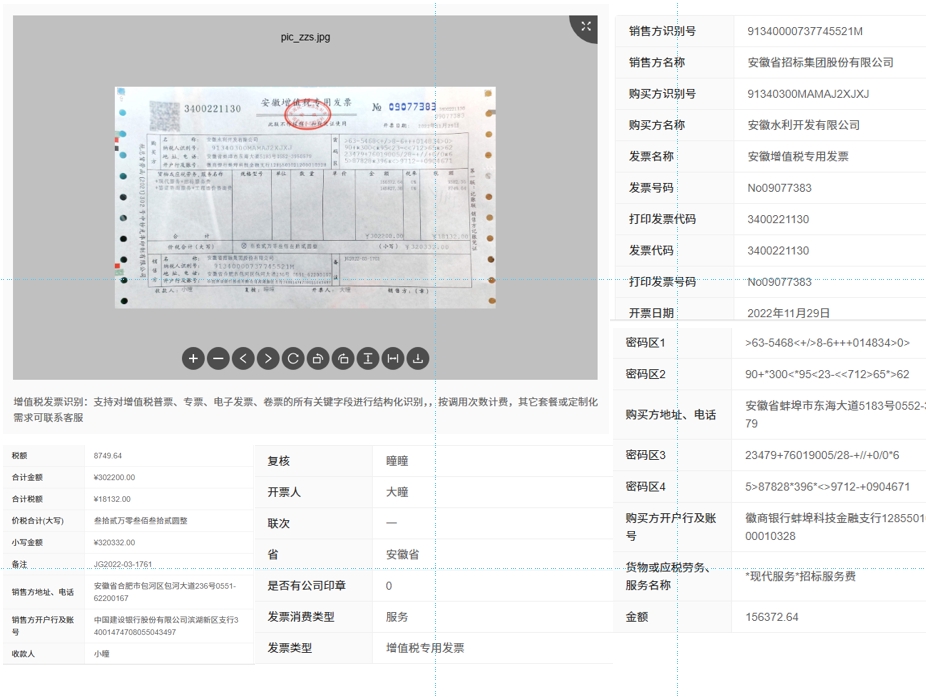Select the 备注 value JG2022-03-1761

(123, 565)
